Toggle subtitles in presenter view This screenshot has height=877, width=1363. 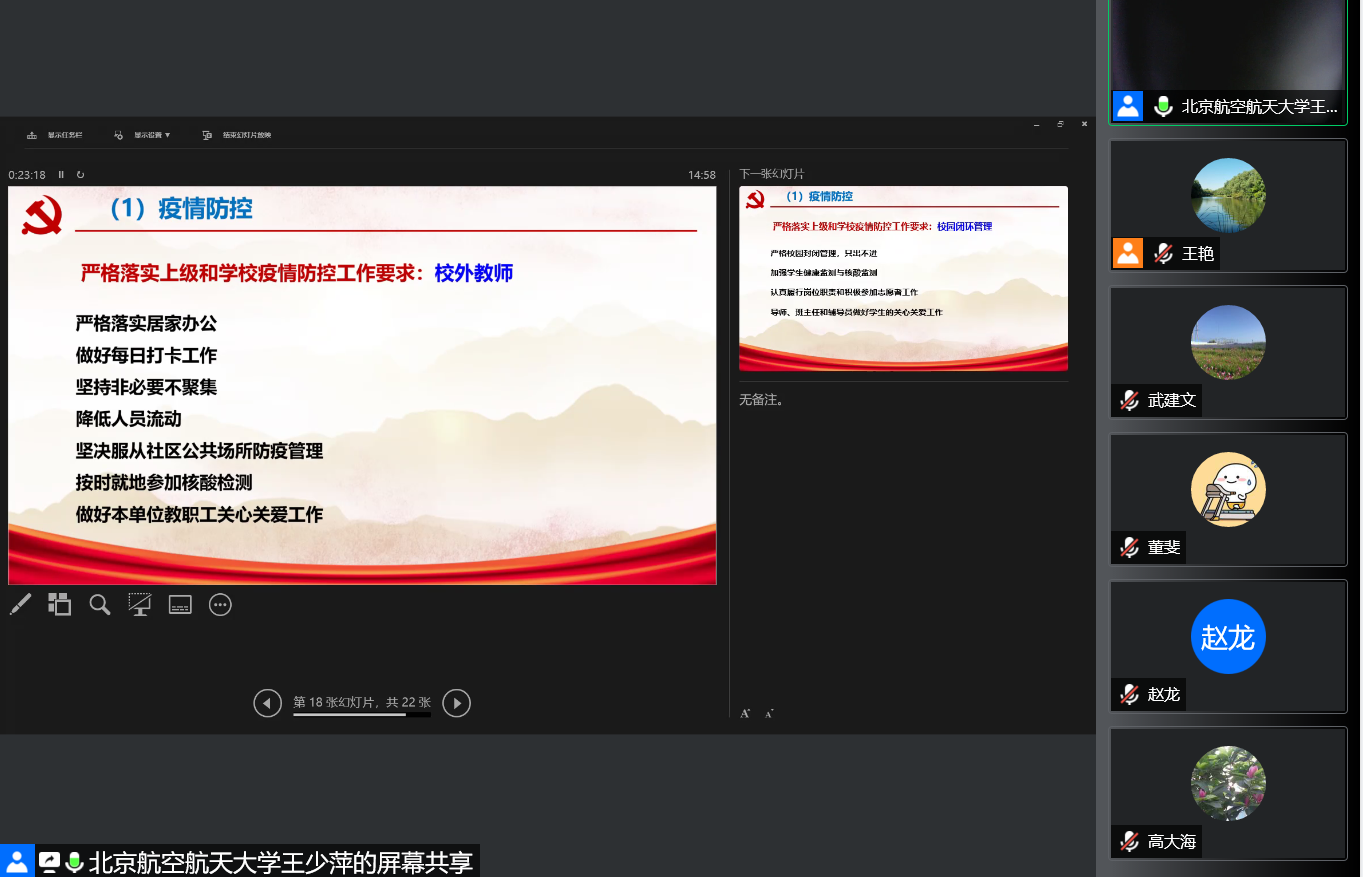tap(180, 604)
